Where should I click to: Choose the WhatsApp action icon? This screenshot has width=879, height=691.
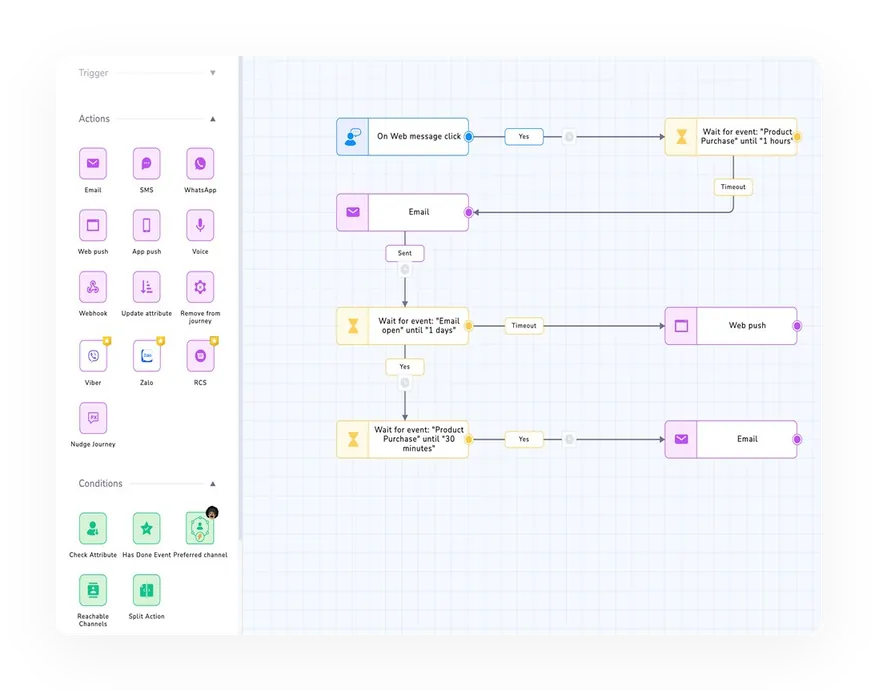tap(200, 164)
